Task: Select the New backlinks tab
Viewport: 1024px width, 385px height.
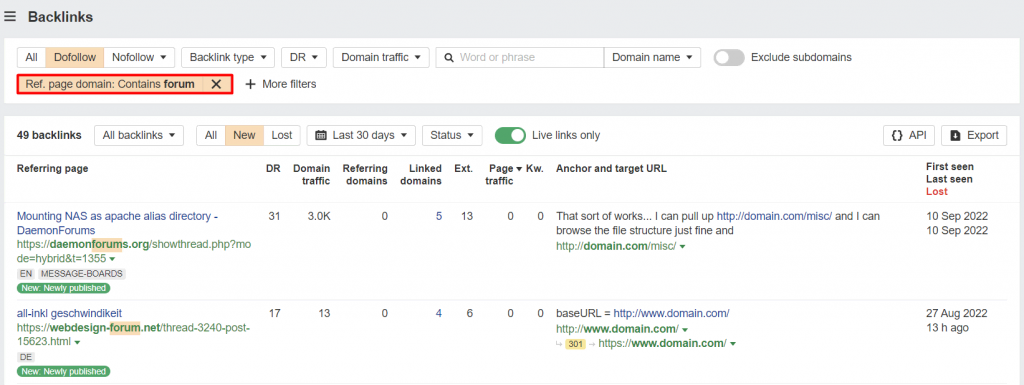Action: pos(244,135)
